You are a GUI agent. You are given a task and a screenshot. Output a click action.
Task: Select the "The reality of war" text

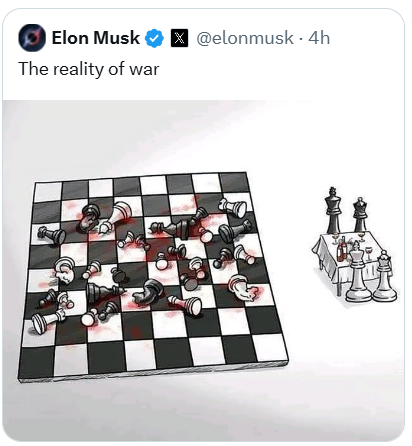89,69
